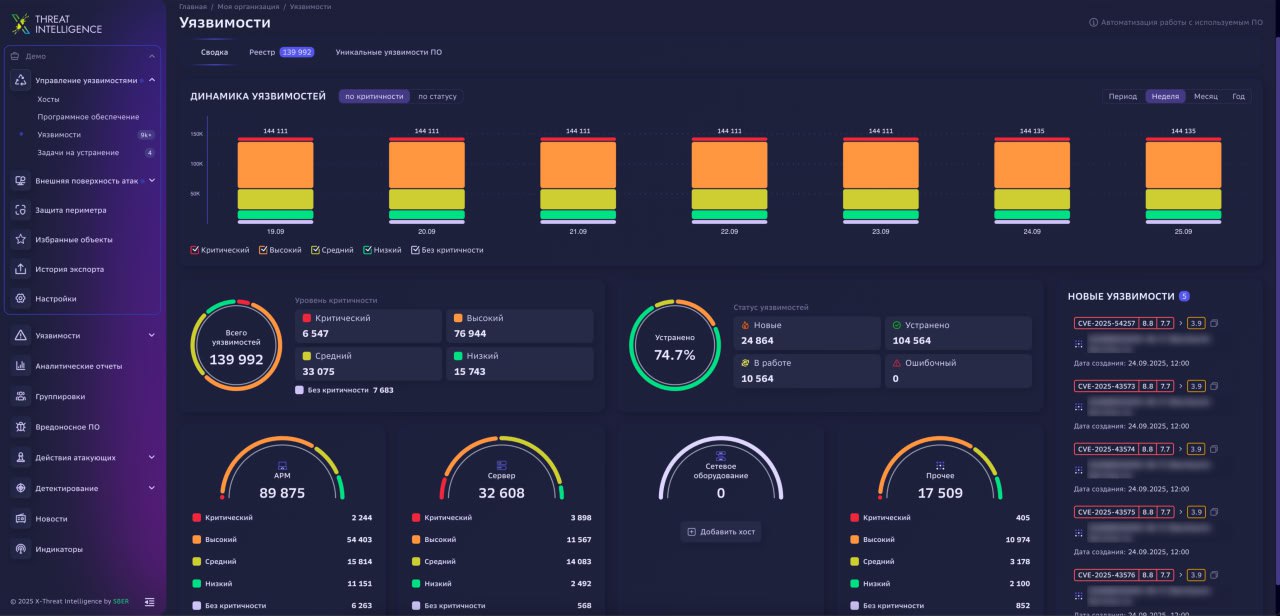This screenshot has width=1280, height=616.
Task: Collapse the Демо organization dropdown
Action: [x=152, y=57]
